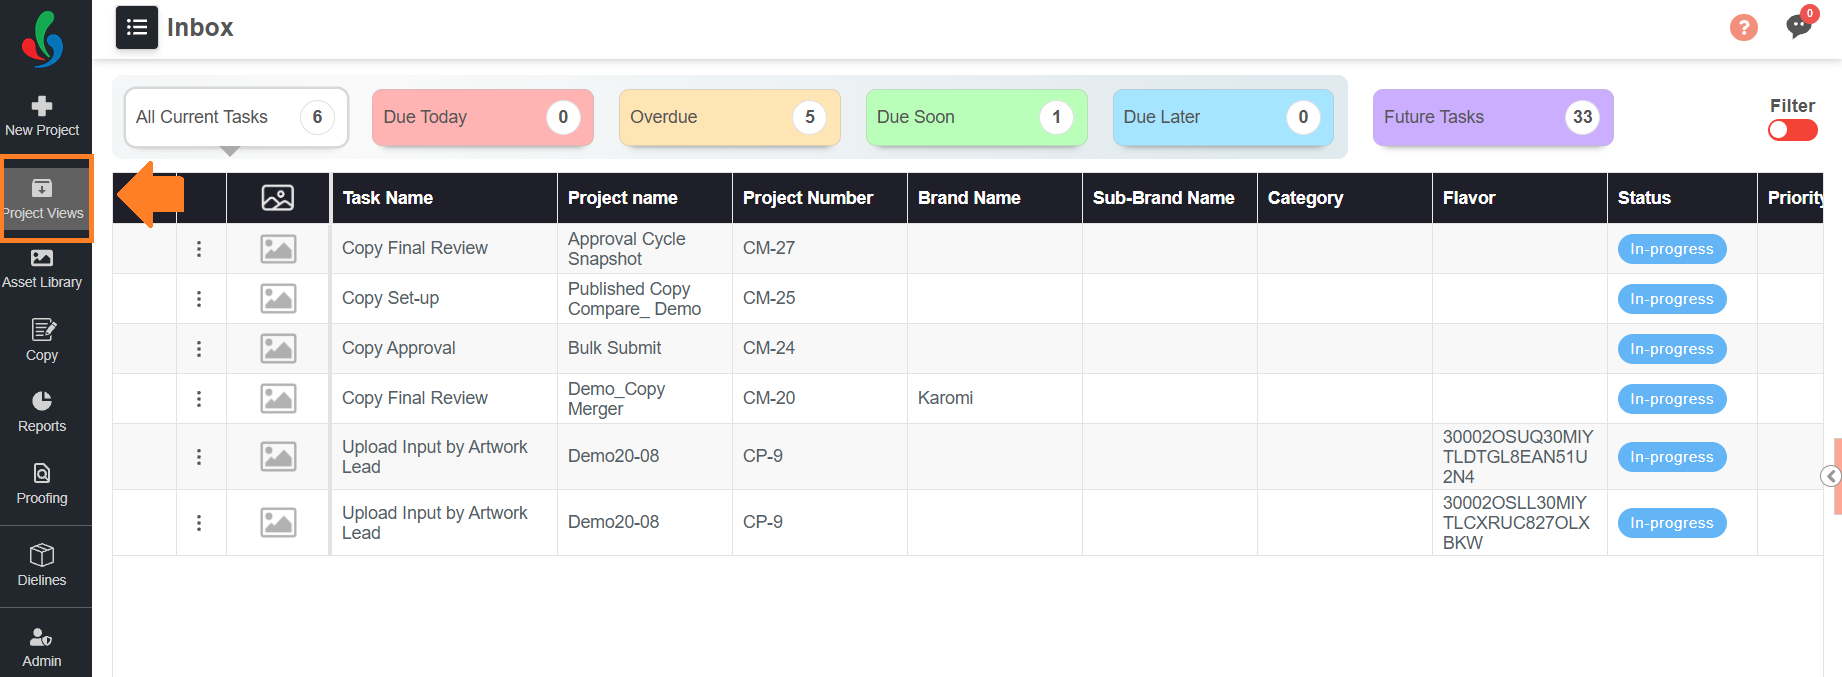
Task: Show the Future Tasks list
Action: (1493, 117)
